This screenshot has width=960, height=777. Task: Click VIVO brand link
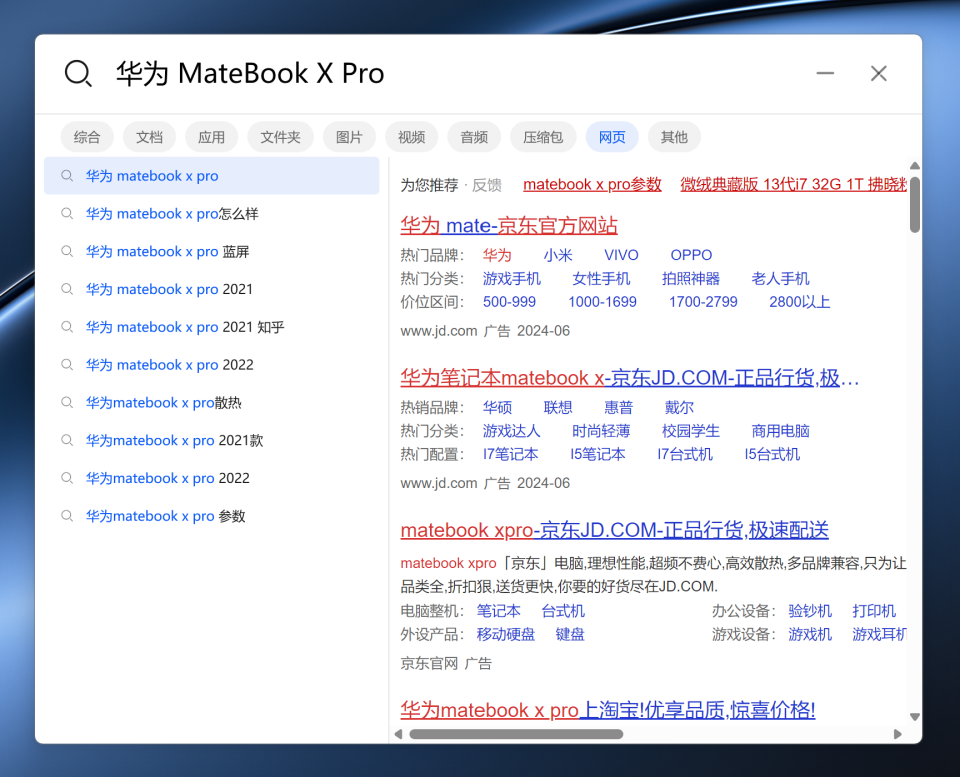pyautogui.click(x=621, y=255)
